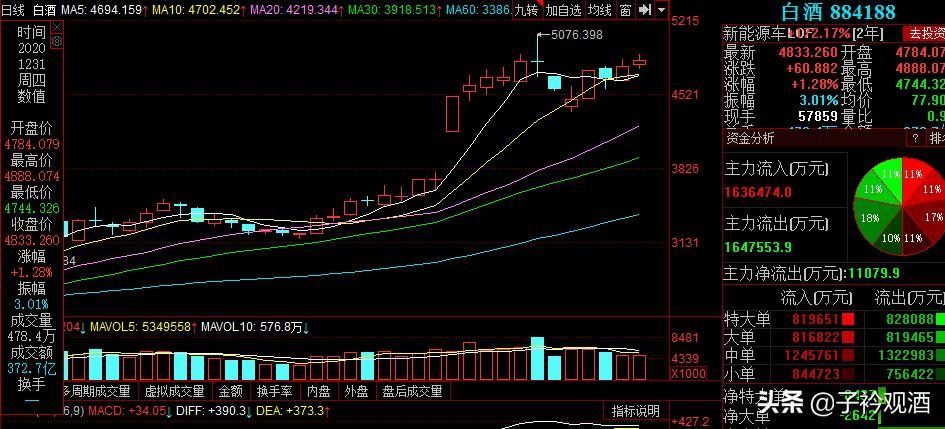Click 主力流入 value 1636474.0

click(758, 192)
